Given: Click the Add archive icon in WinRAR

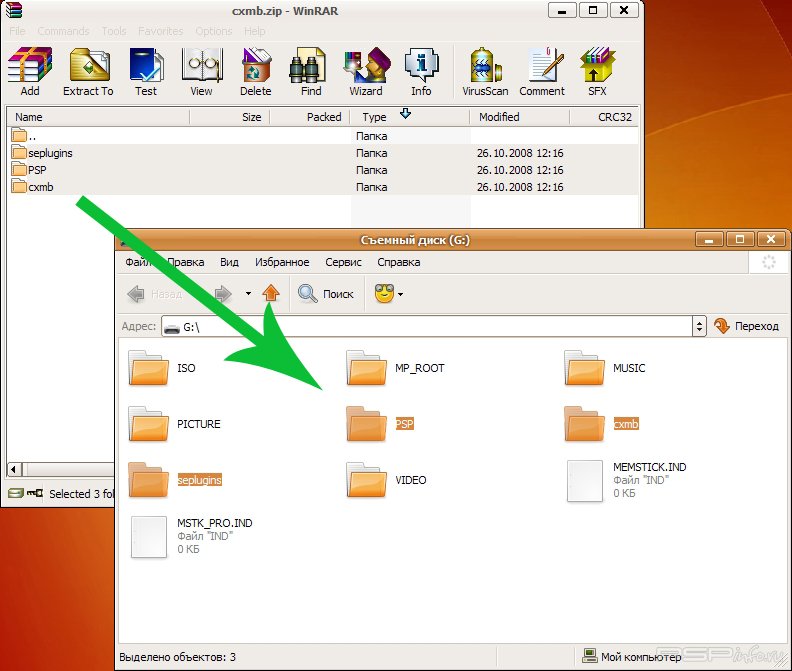Looking at the screenshot, I should tap(30, 71).
